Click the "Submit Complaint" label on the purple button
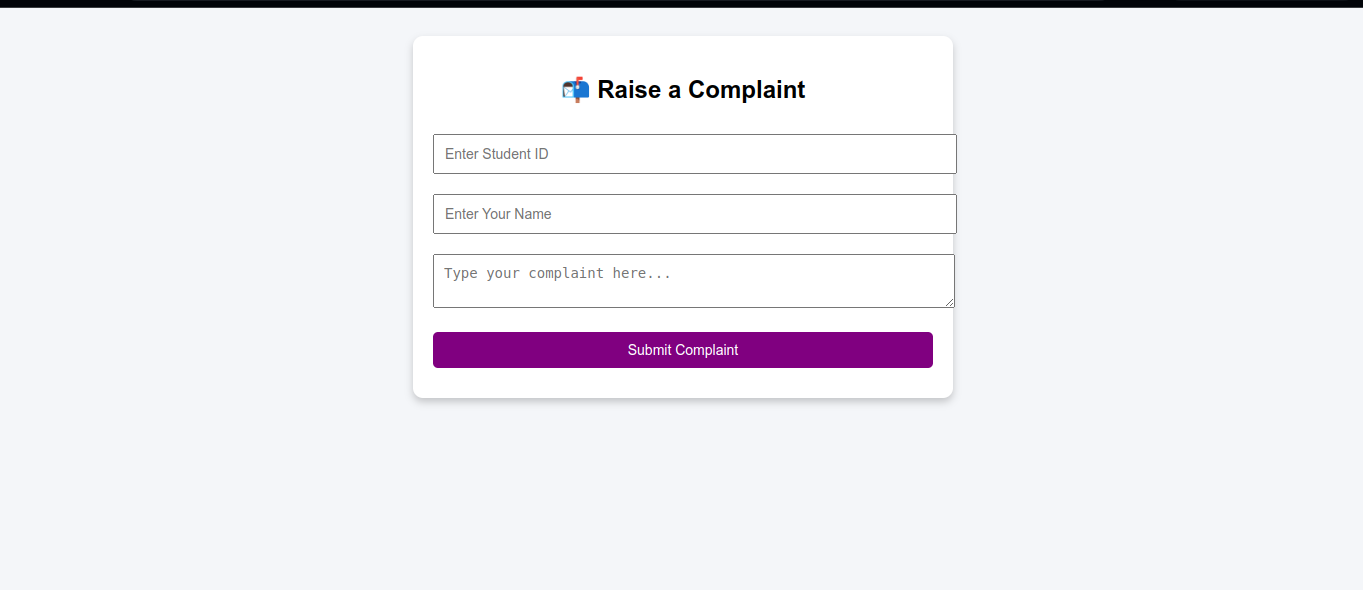Image resolution: width=1363 pixels, height=590 pixels. coord(683,350)
